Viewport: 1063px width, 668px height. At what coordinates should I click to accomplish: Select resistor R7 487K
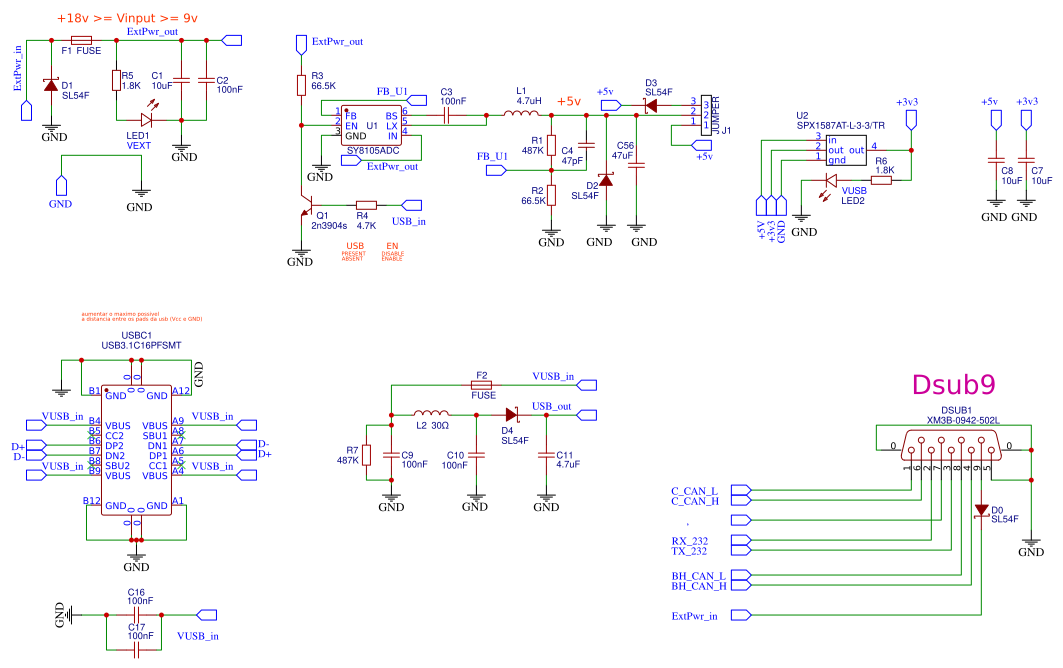367,455
